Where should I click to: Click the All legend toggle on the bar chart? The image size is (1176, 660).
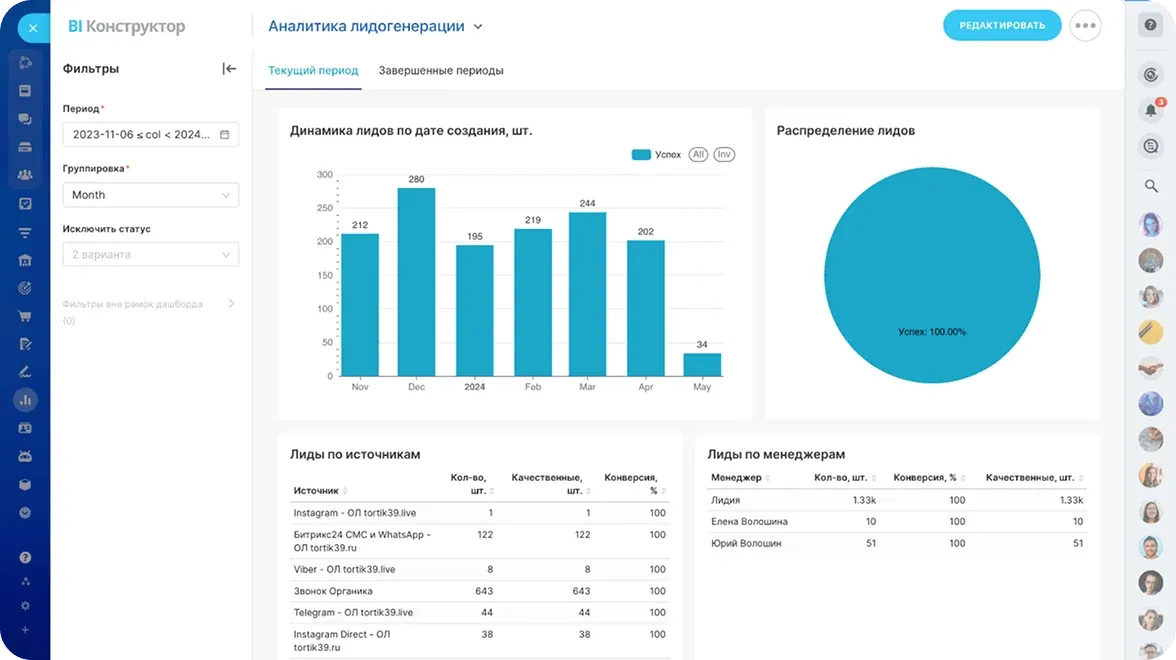point(700,154)
